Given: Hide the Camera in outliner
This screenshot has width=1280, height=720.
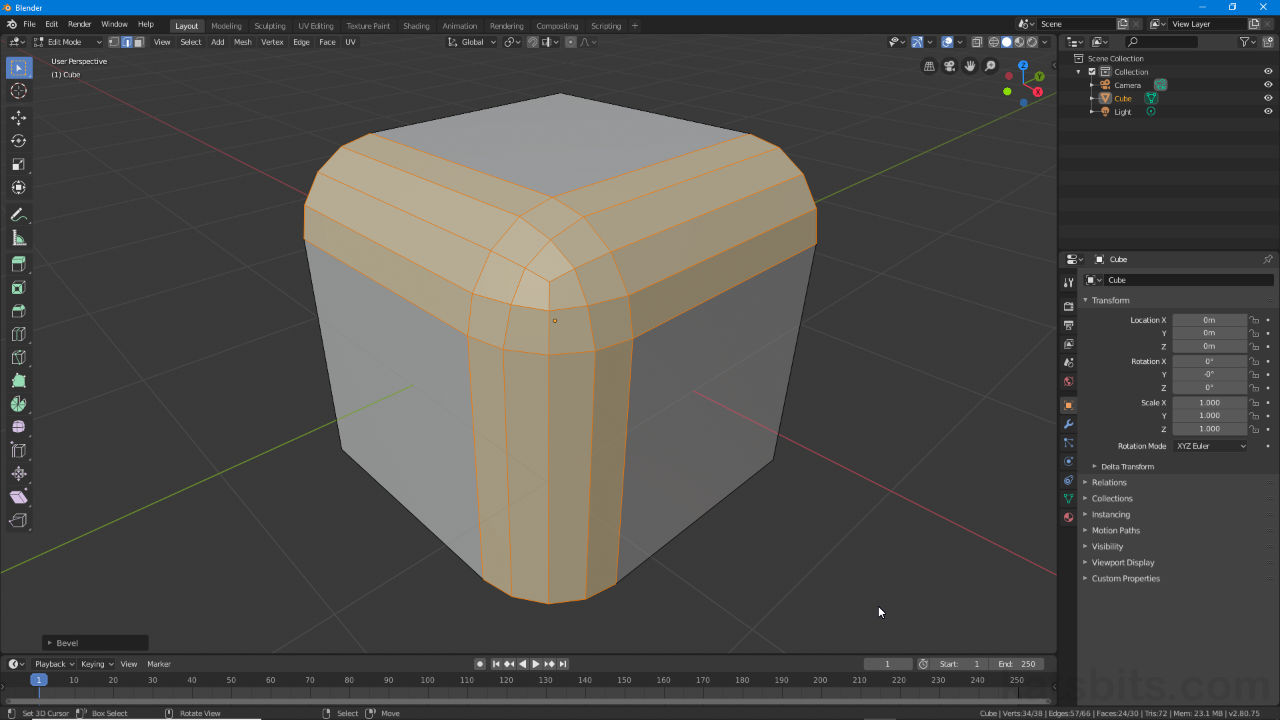Looking at the screenshot, I should (x=1268, y=85).
